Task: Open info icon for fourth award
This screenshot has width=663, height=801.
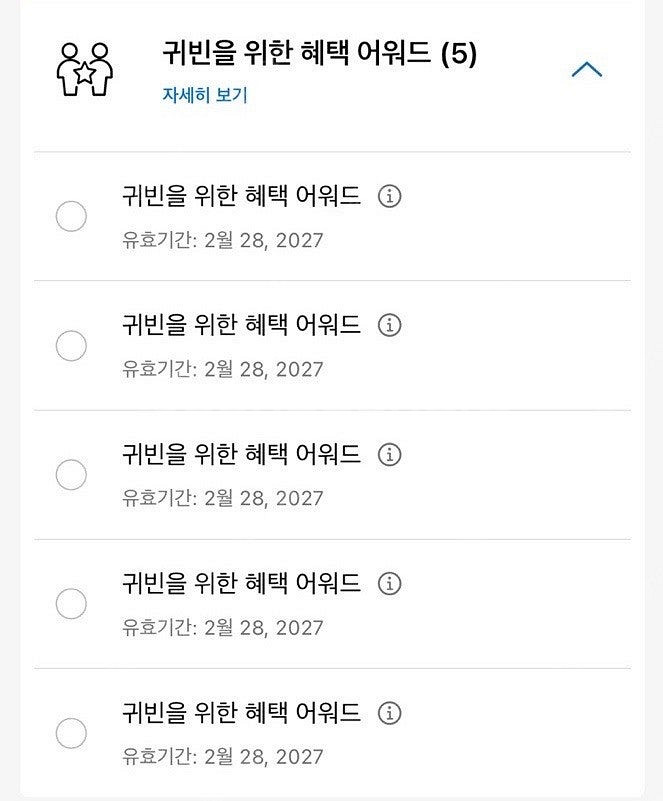Action: tap(390, 583)
